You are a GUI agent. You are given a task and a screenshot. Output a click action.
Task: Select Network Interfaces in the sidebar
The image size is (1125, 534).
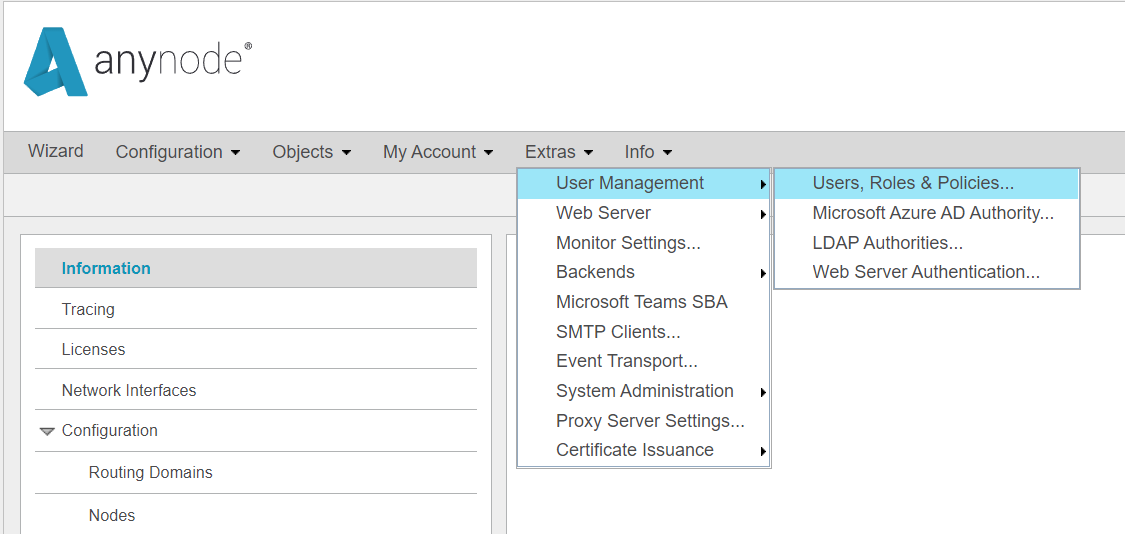point(255,390)
